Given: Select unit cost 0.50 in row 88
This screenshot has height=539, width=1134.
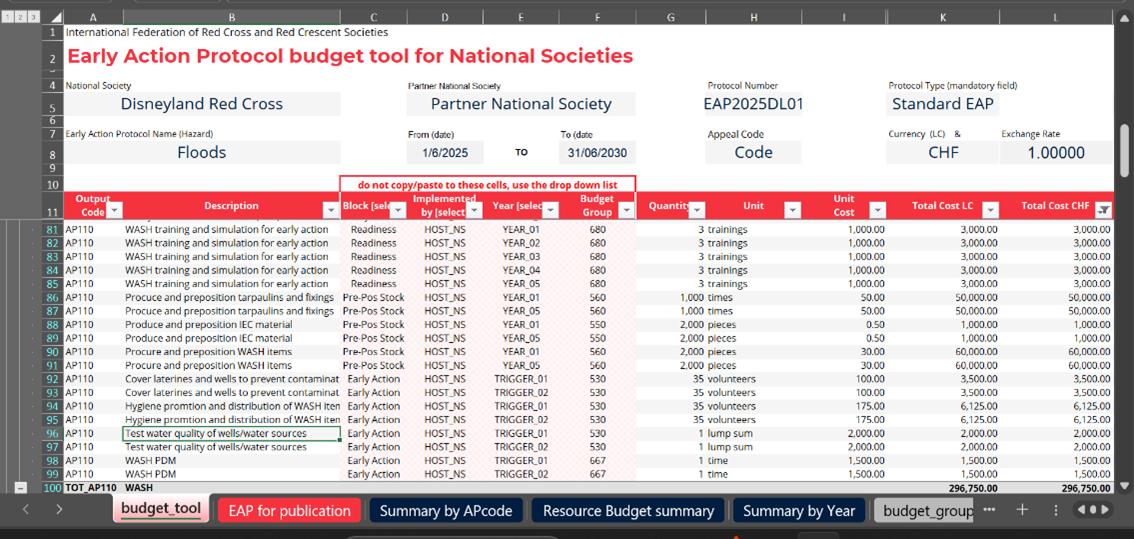Looking at the screenshot, I should 843,325.
